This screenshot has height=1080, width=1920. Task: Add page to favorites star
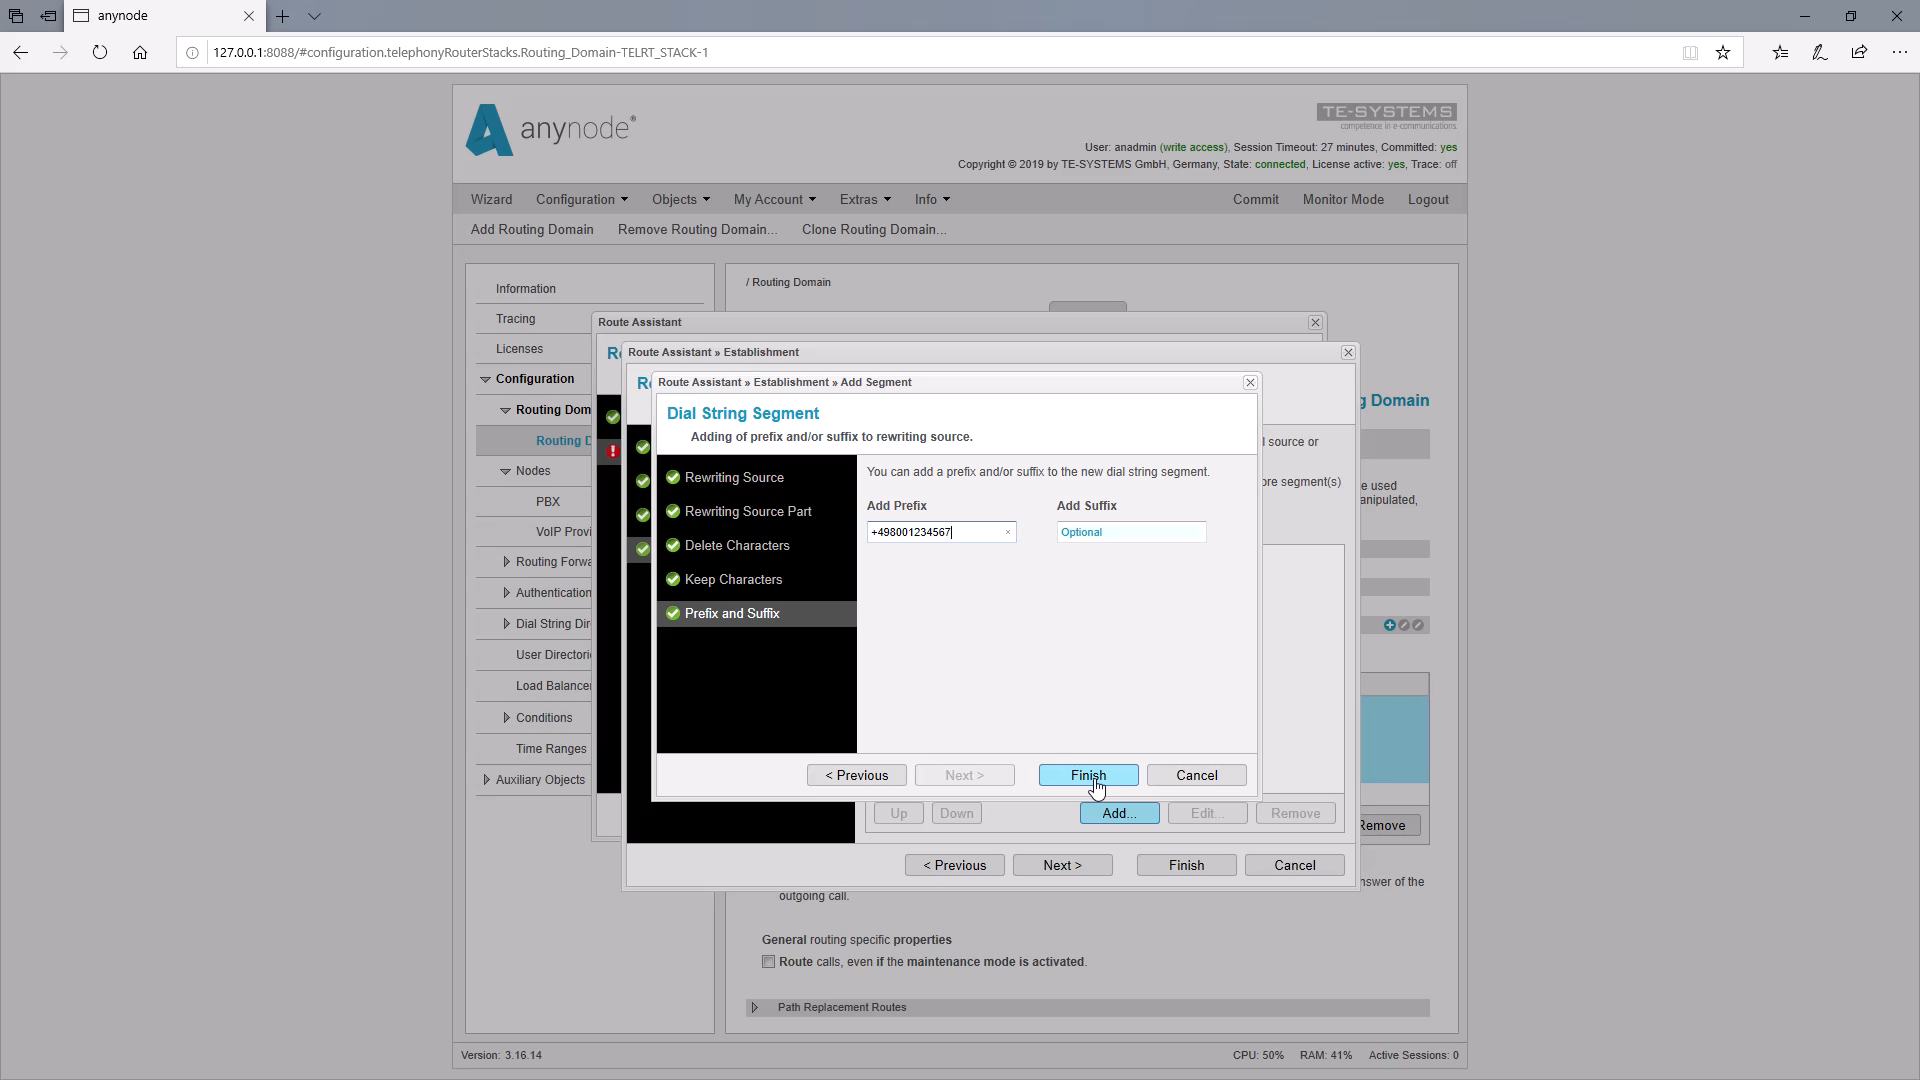pyautogui.click(x=1723, y=53)
